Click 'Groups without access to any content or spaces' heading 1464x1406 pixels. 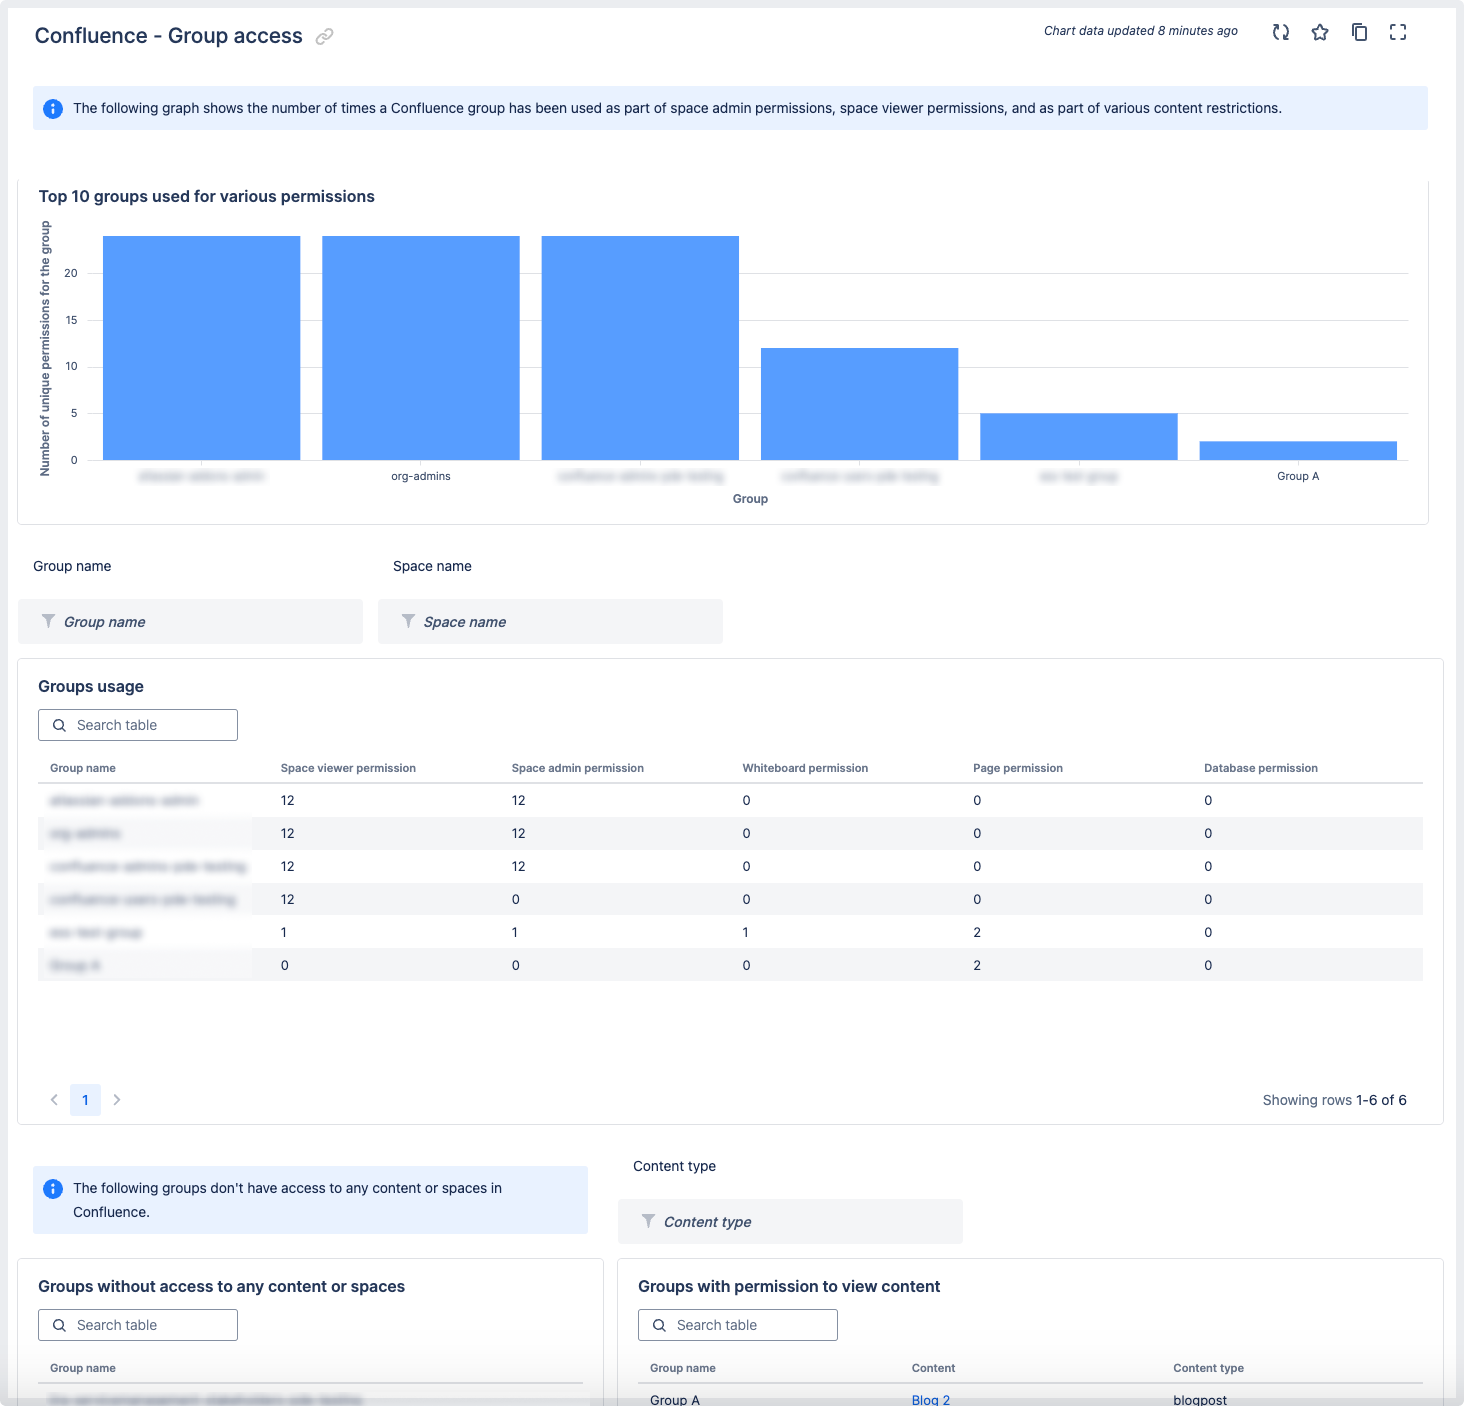click(x=222, y=1286)
